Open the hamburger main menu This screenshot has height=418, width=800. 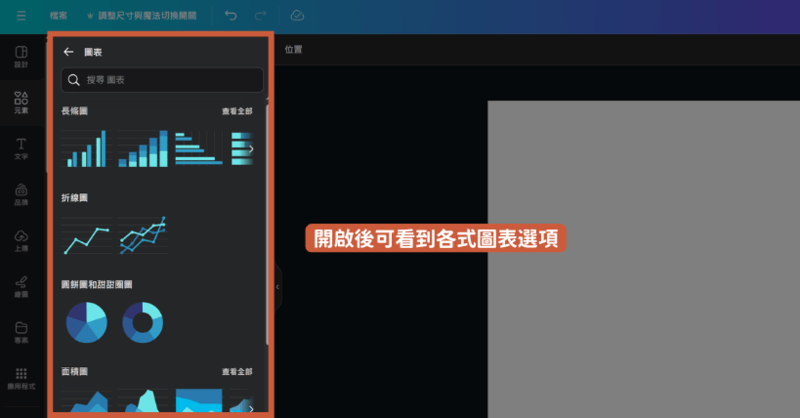pos(21,16)
